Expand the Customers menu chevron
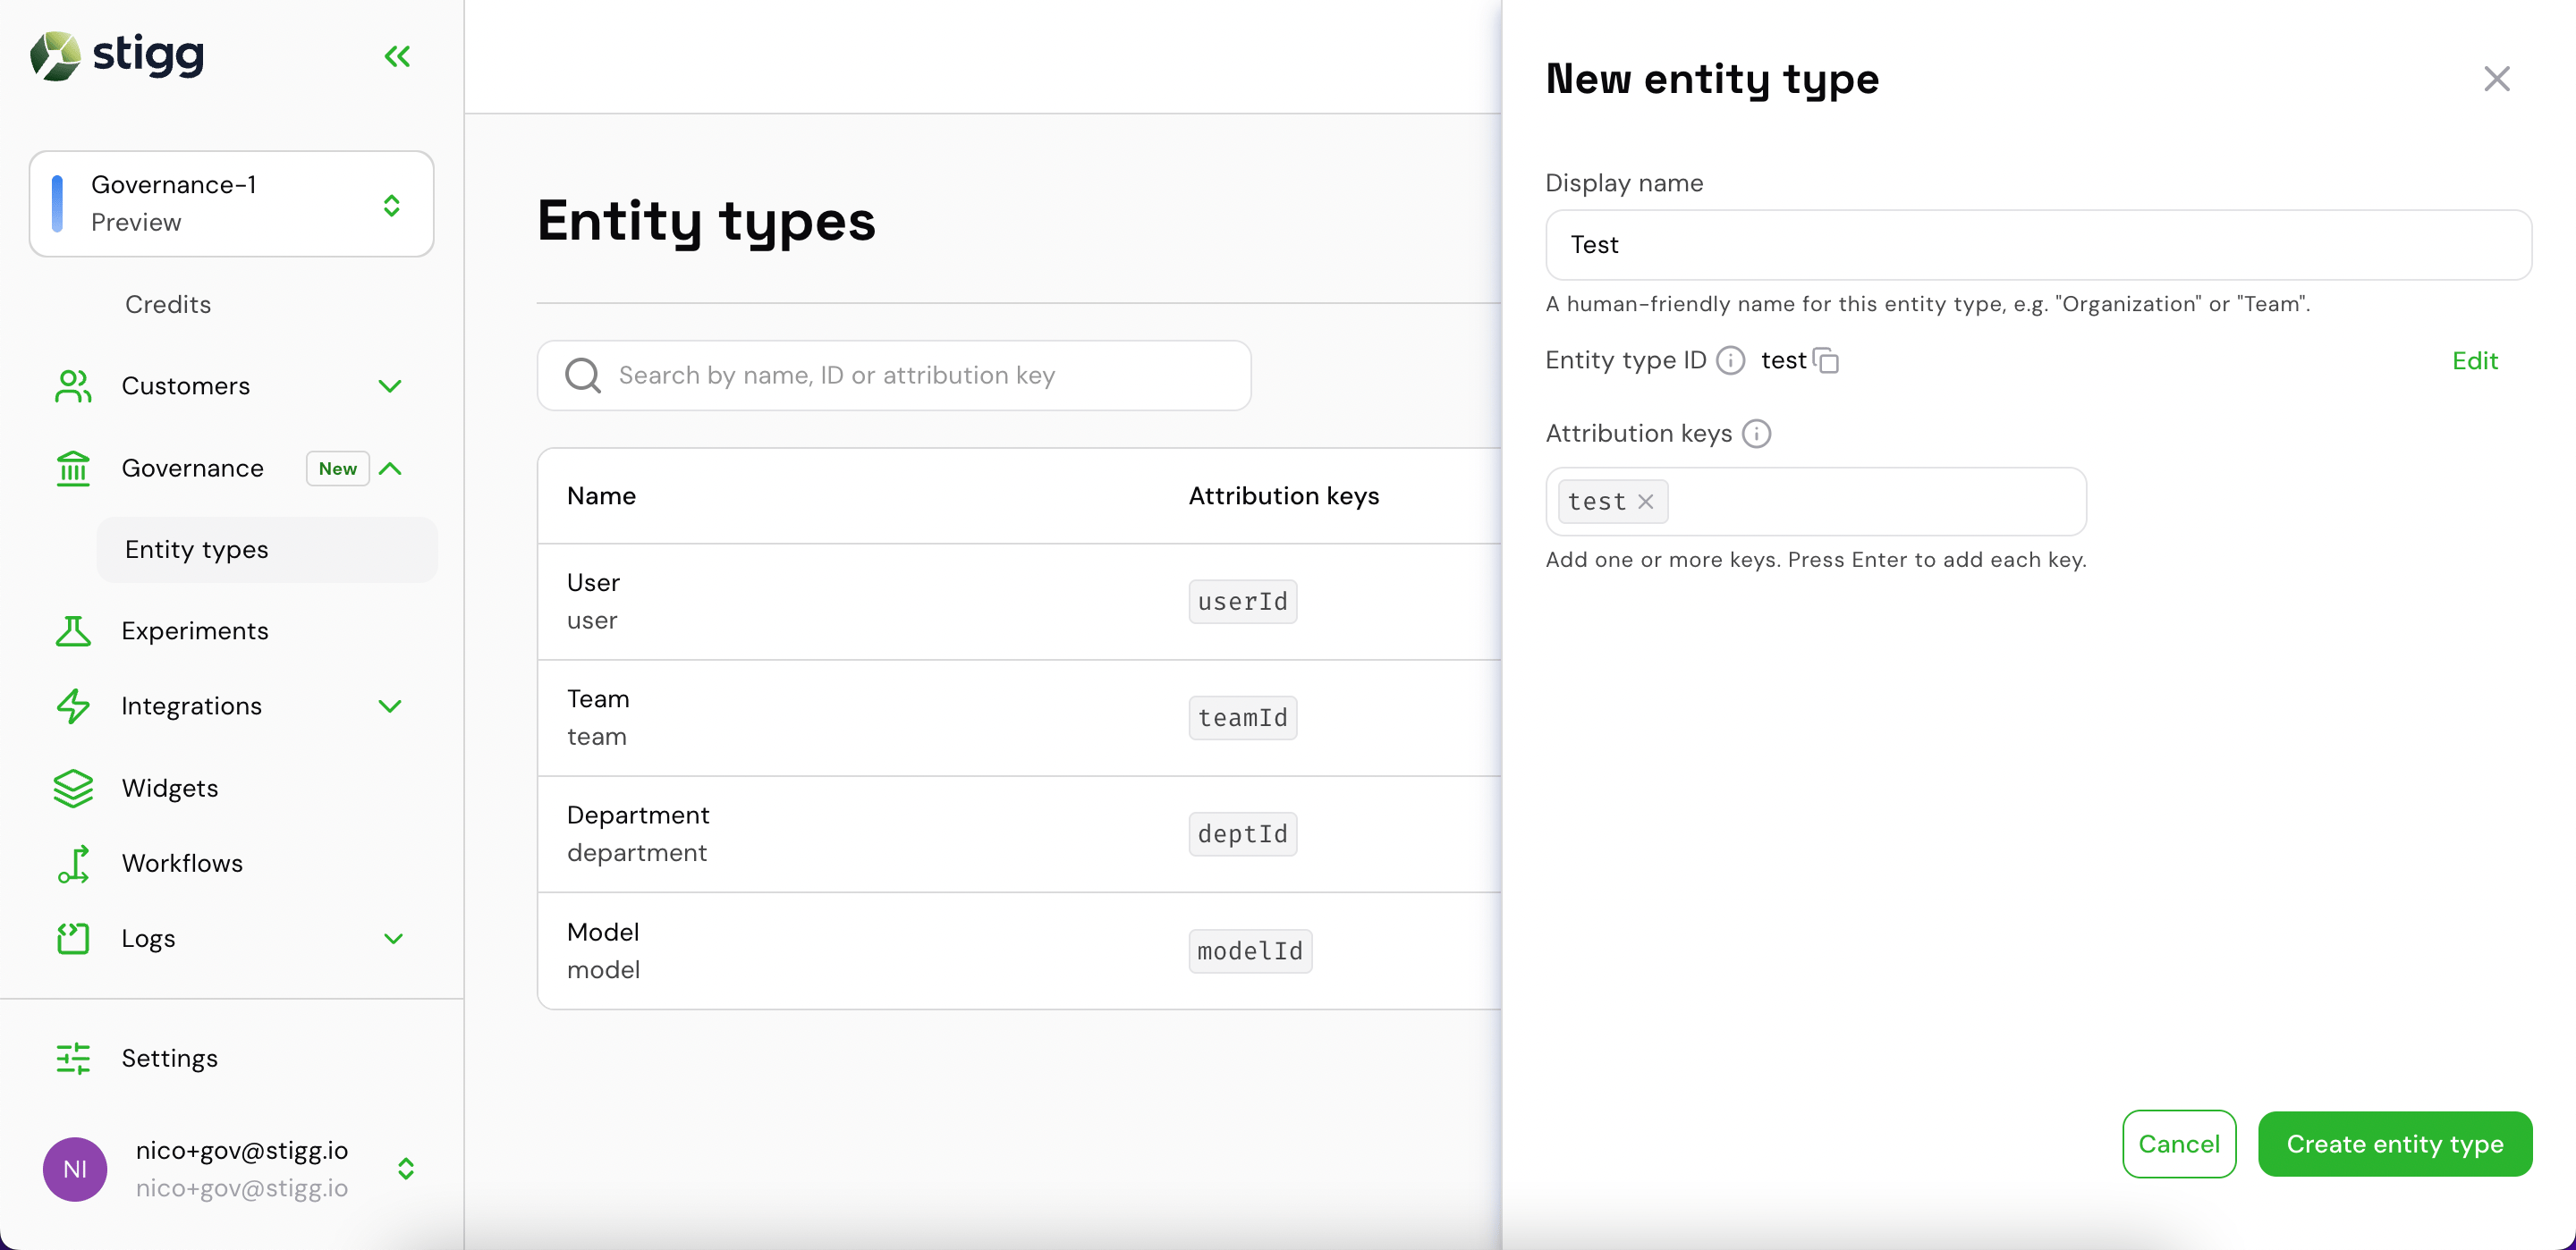This screenshot has height=1250, width=2576. click(390, 386)
